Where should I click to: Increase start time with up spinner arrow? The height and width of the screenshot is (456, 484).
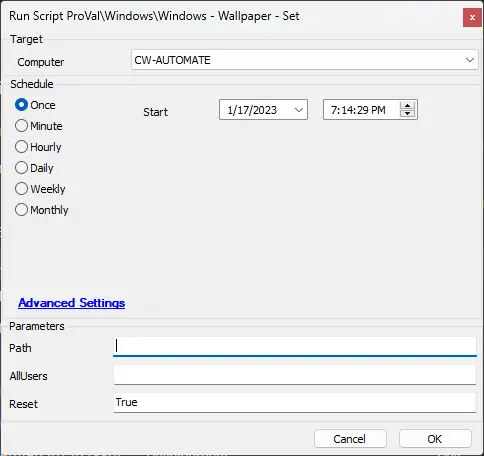tap(407, 106)
